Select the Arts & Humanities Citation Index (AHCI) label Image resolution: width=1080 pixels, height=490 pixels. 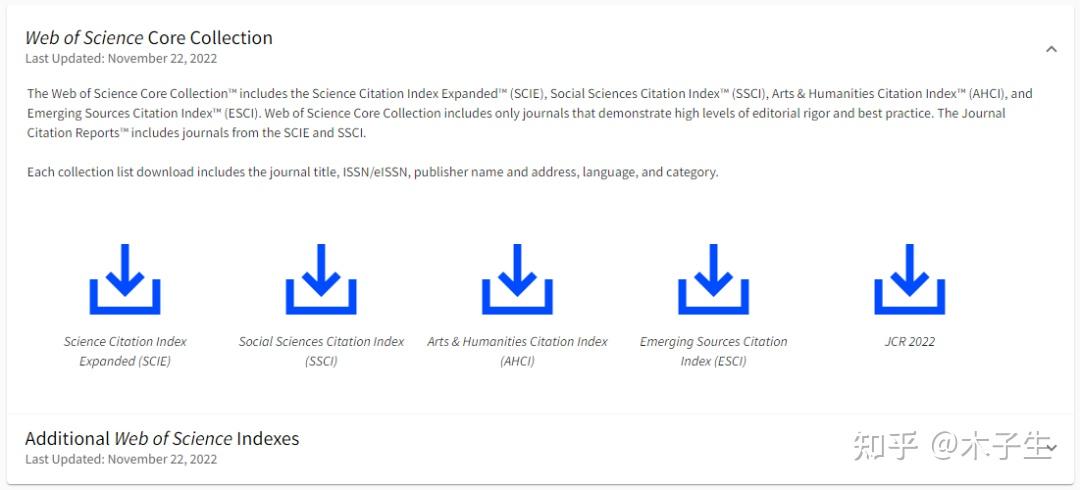pyautogui.click(x=517, y=351)
